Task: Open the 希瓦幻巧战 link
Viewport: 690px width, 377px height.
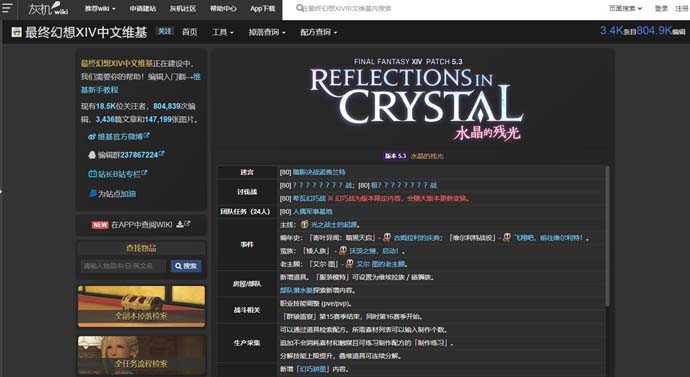Action: tap(309, 198)
